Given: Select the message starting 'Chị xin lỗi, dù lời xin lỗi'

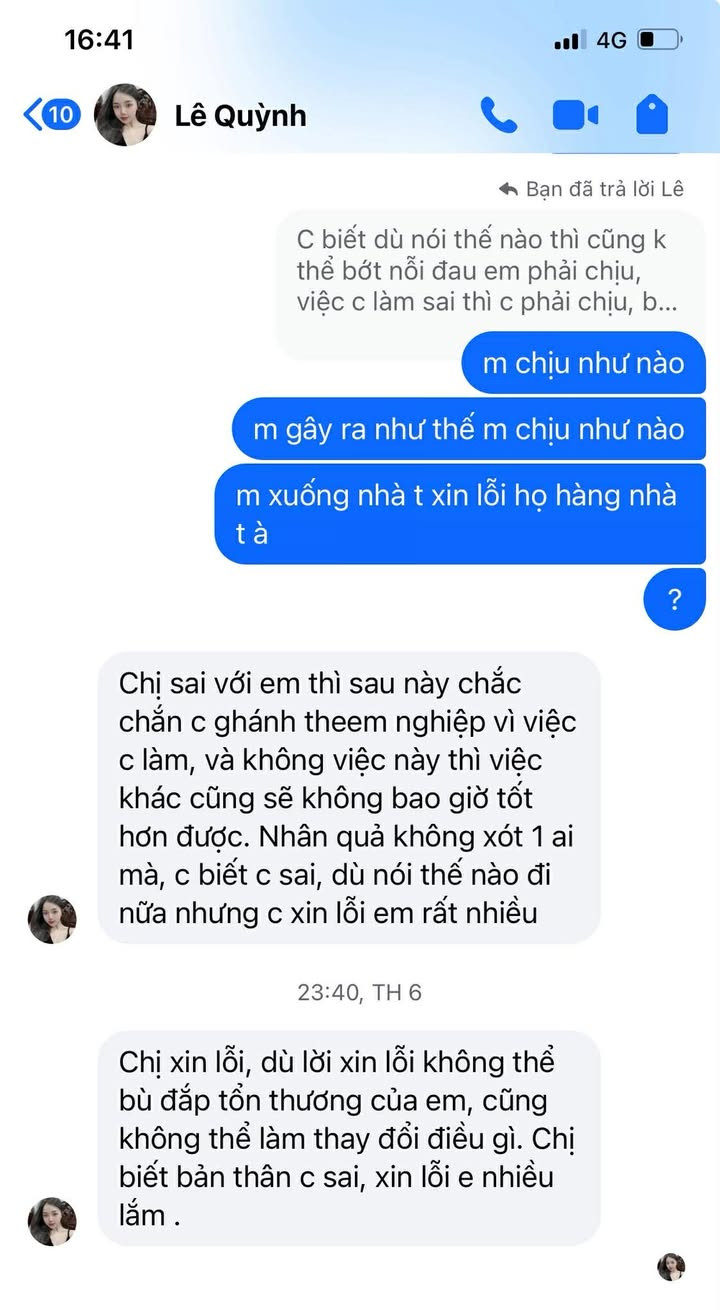Looking at the screenshot, I should [x=349, y=1138].
